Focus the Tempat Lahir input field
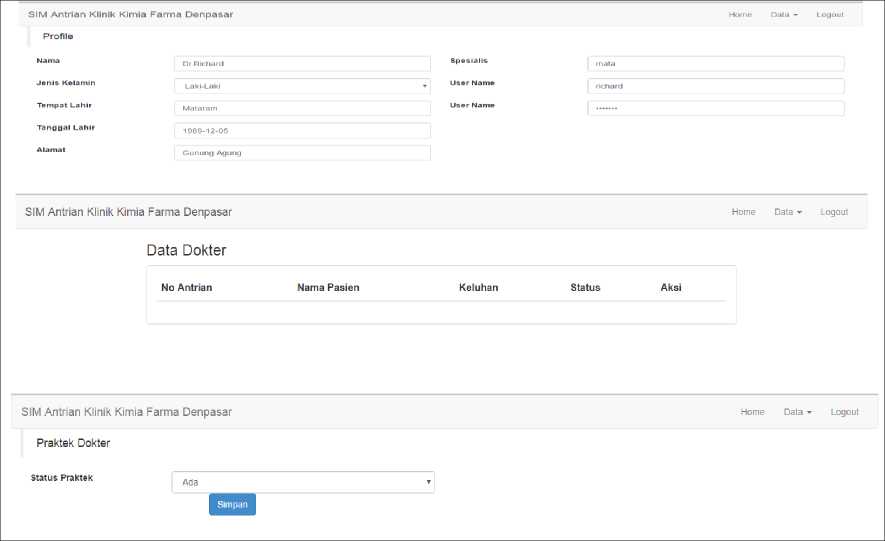 coord(301,108)
